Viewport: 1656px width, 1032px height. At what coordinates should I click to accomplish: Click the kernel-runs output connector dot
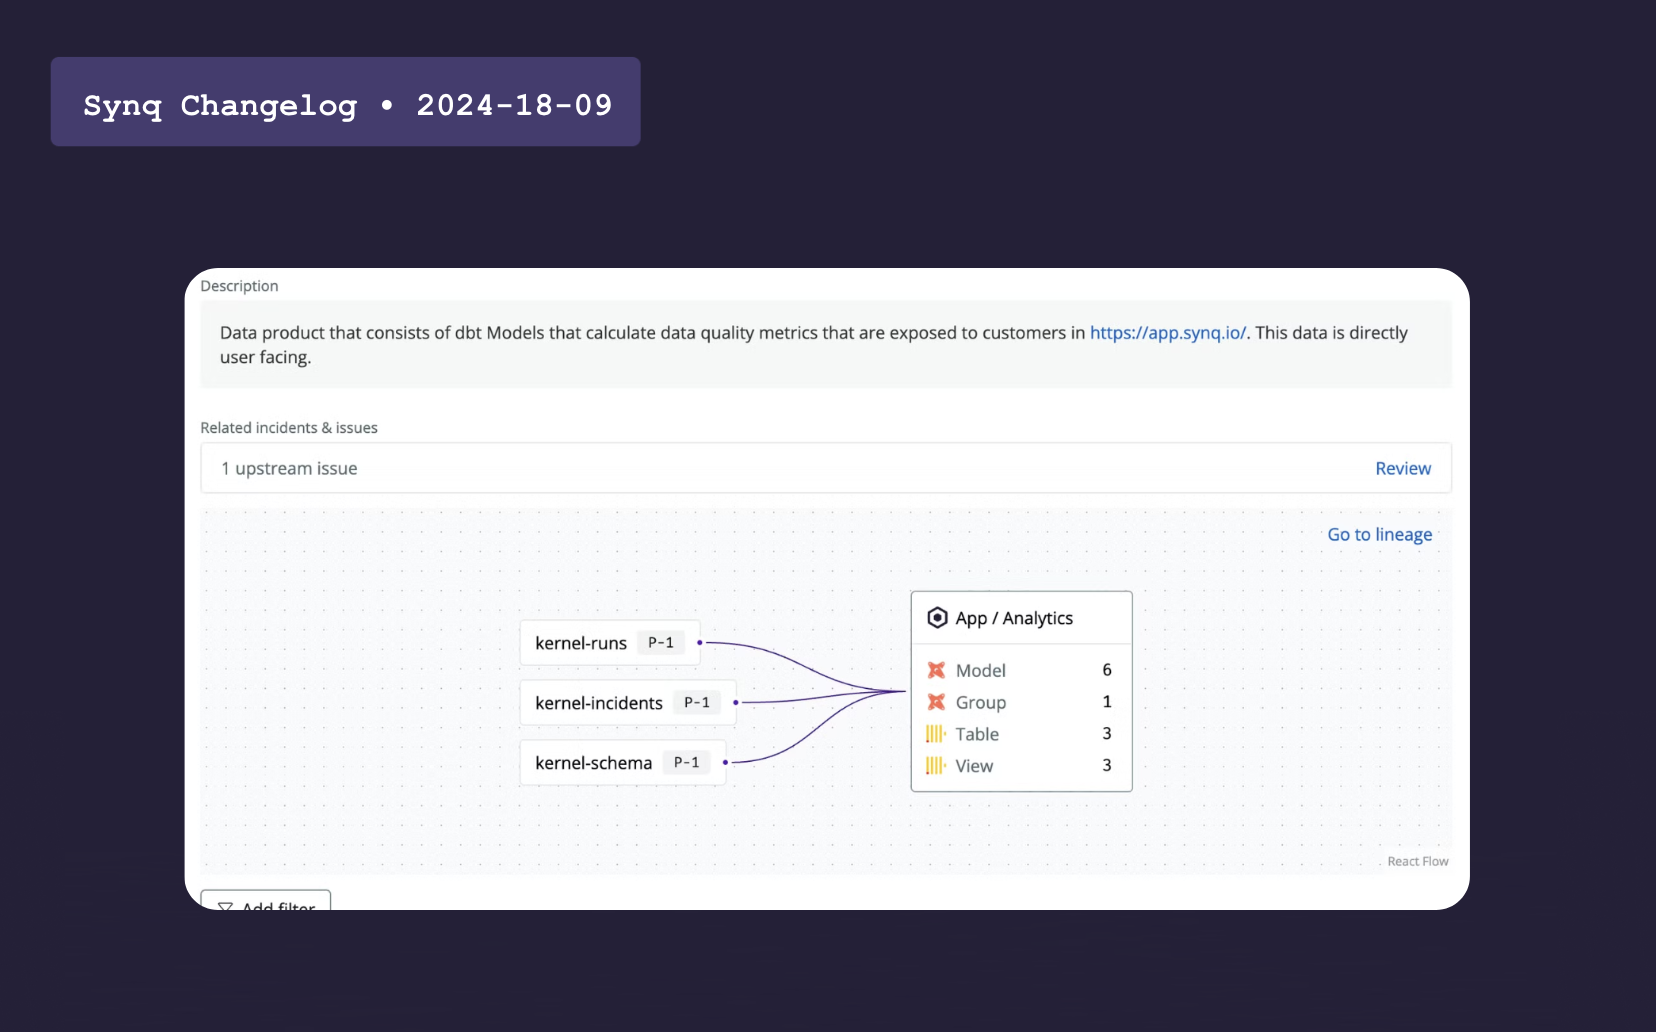click(700, 643)
